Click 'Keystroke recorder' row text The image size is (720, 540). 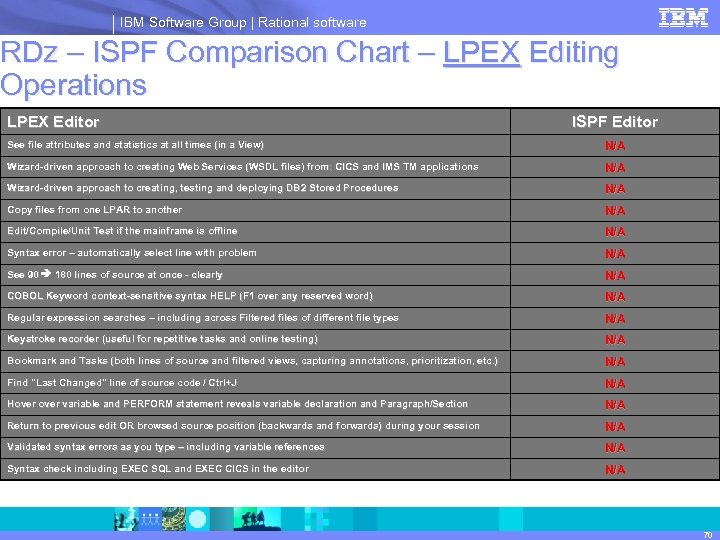pos(162,339)
